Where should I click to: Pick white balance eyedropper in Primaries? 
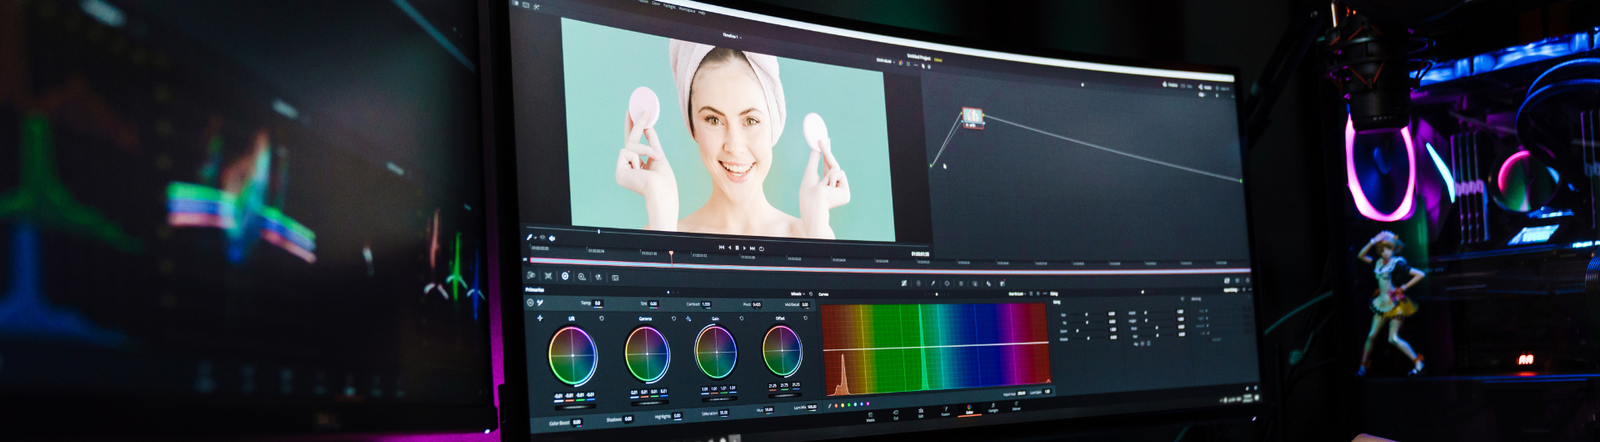coord(540,302)
